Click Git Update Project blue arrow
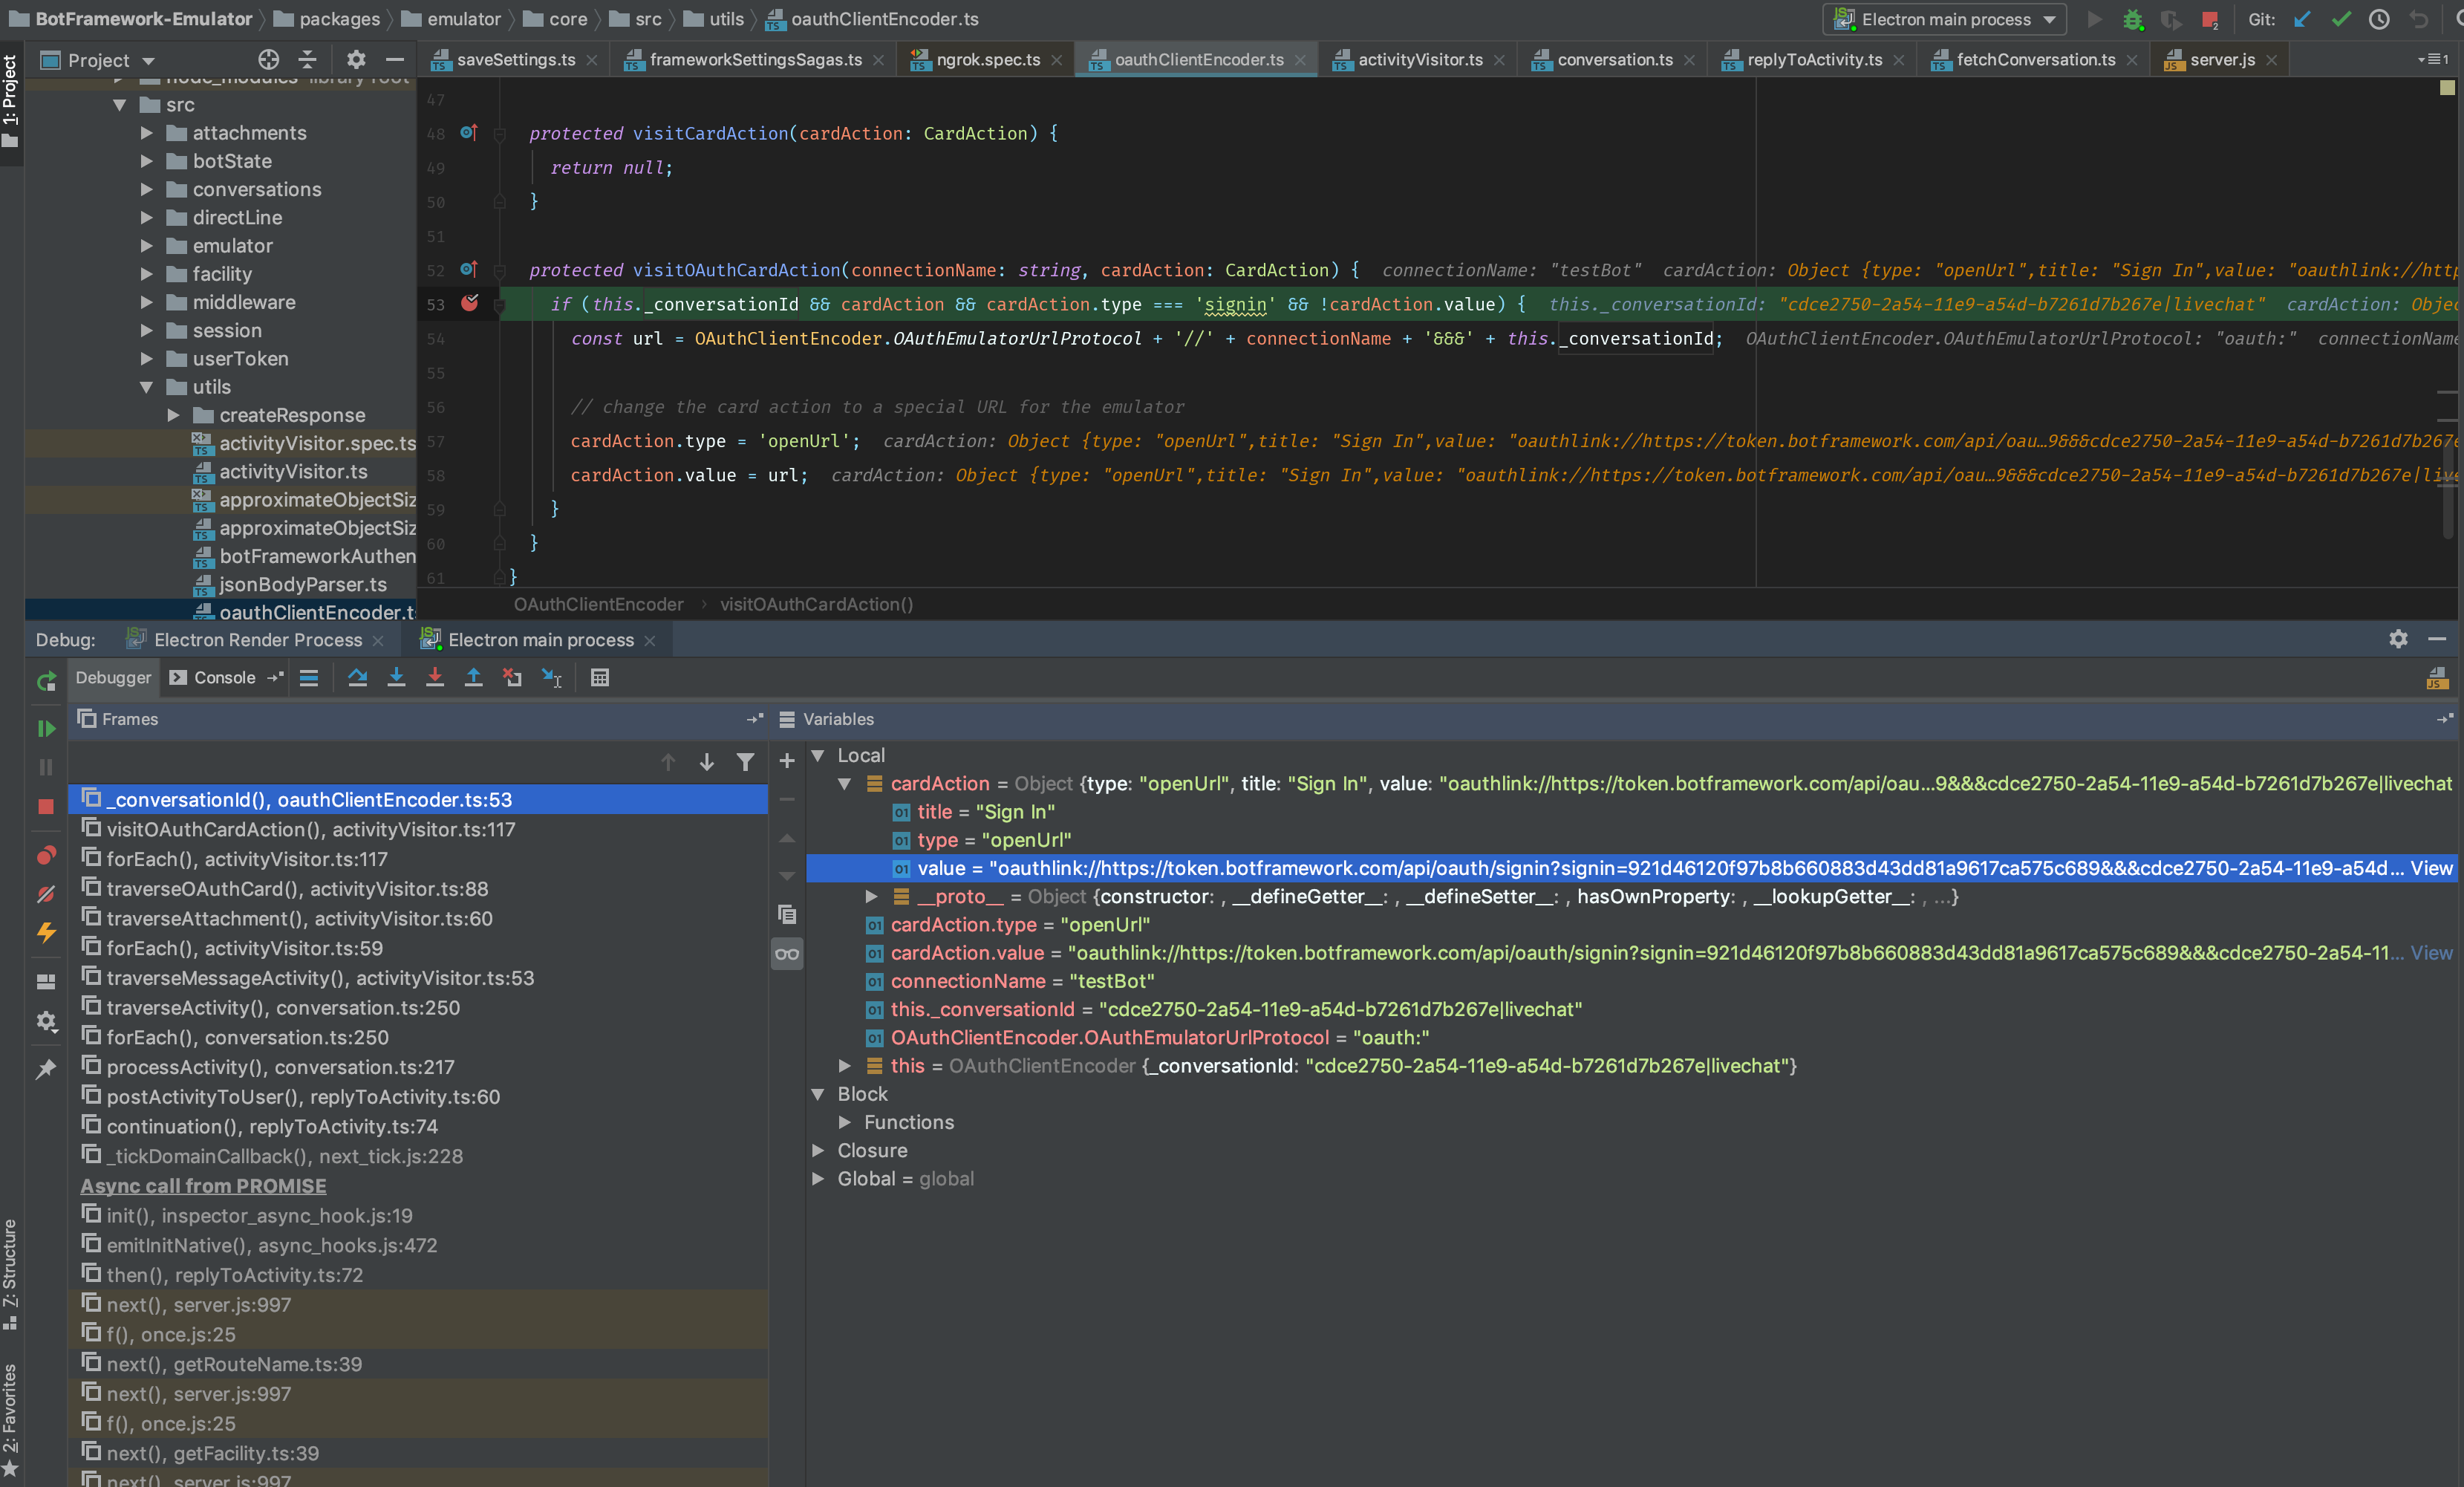The image size is (2464, 1487). click(2302, 19)
